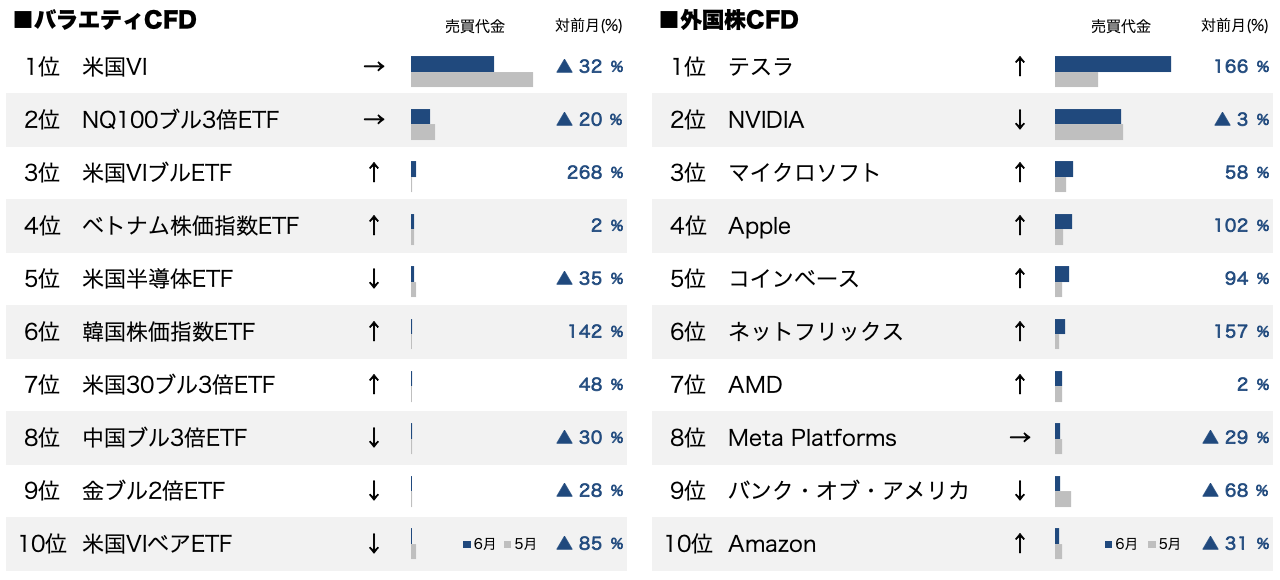The height and width of the screenshot is (580, 1280).
Task: Select the NQ100ブル3倍ETF row label
Action: (x=180, y=120)
